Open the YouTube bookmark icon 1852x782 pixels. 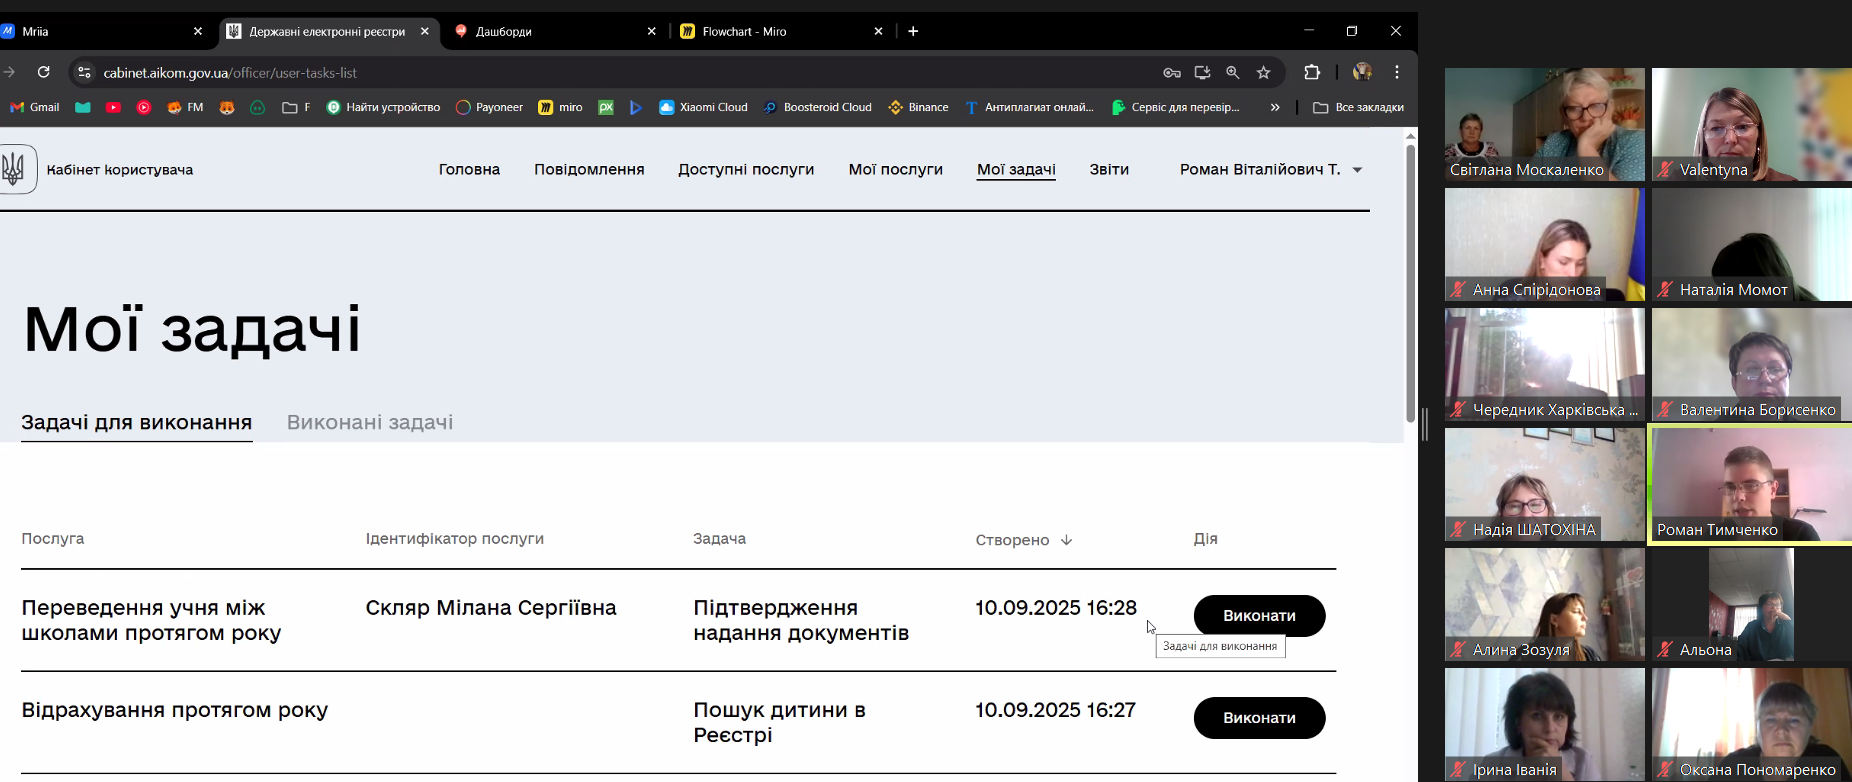click(113, 107)
